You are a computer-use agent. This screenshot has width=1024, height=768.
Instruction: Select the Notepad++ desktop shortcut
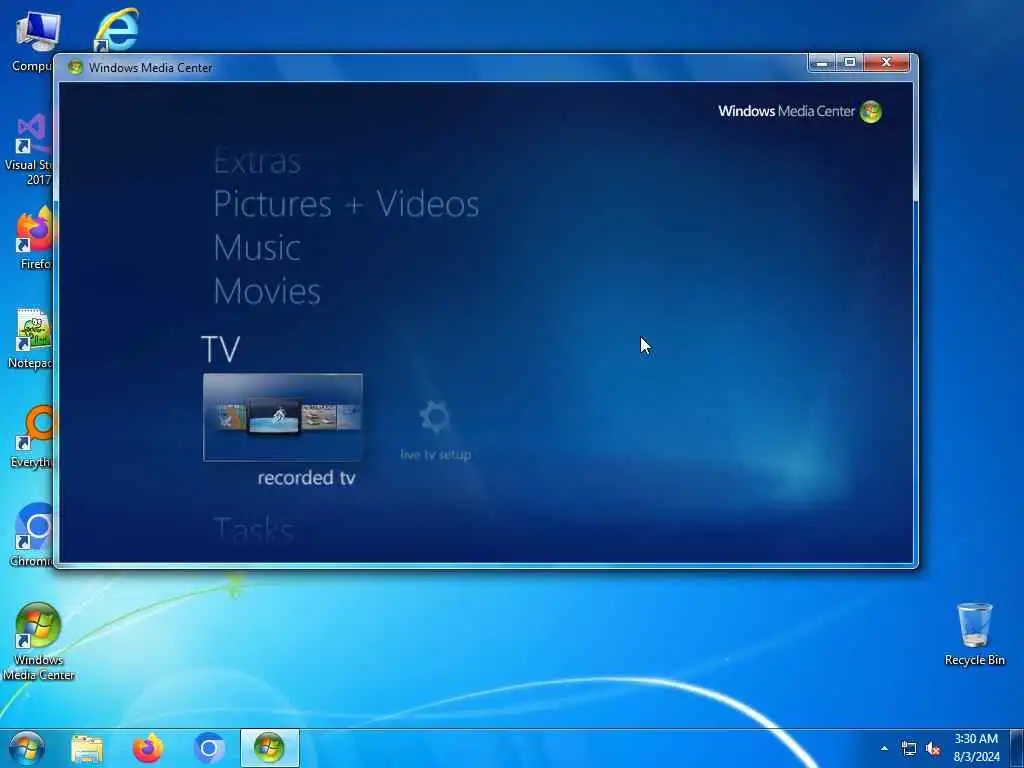pos(31,338)
